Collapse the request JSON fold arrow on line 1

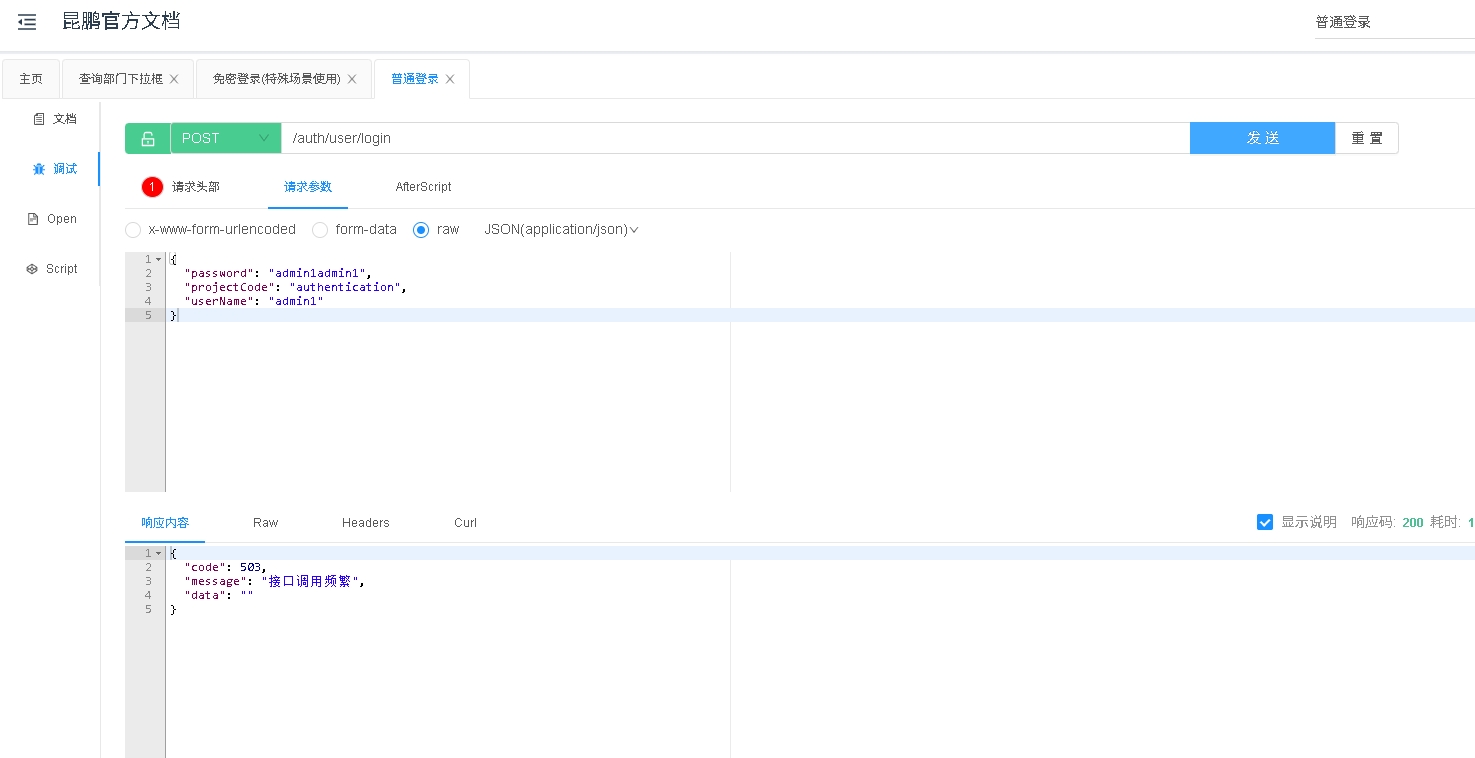pos(158,260)
